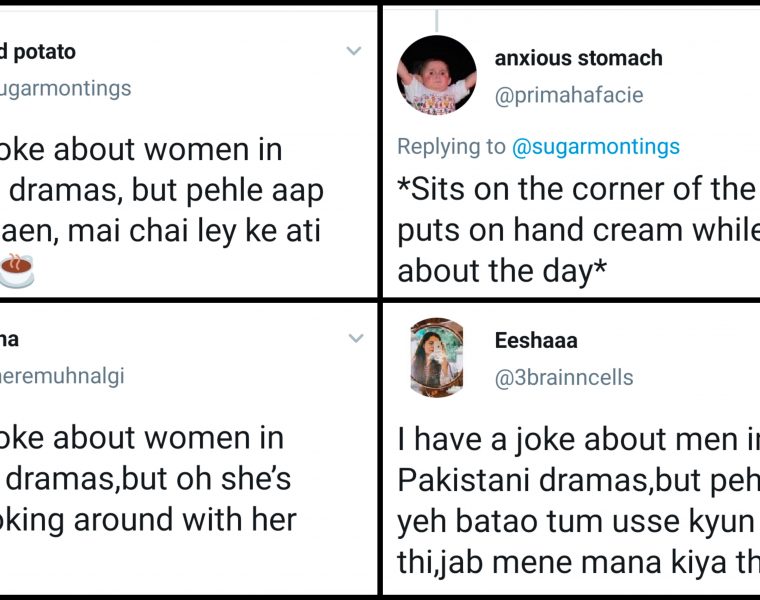This screenshot has width=760, height=600.
Task: Click the "na" display name in the bottom-left tweet
Action: (10, 339)
